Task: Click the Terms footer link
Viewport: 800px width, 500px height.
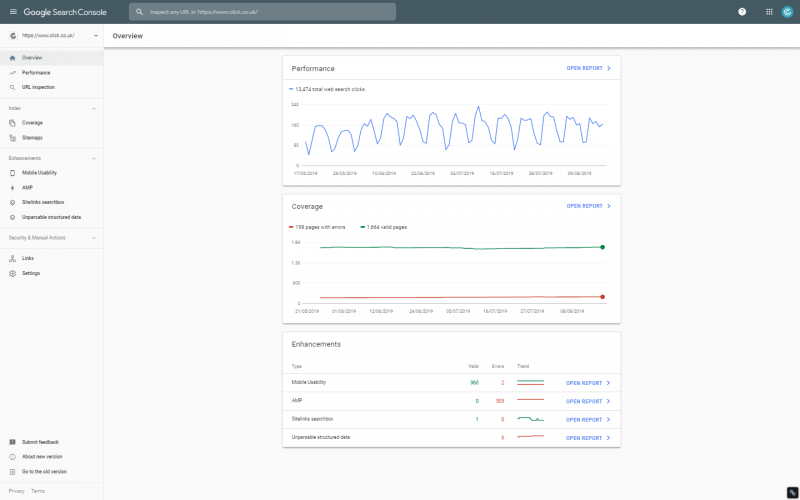Action: pos(38,491)
